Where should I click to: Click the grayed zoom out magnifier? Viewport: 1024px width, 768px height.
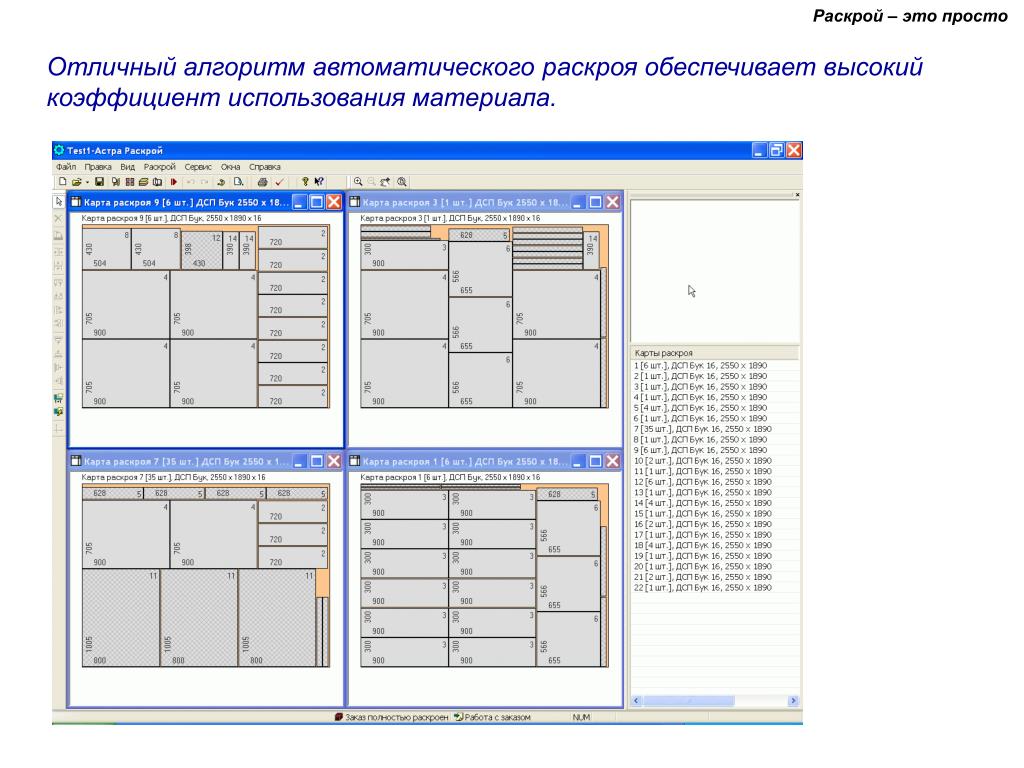click(x=371, y=182)
